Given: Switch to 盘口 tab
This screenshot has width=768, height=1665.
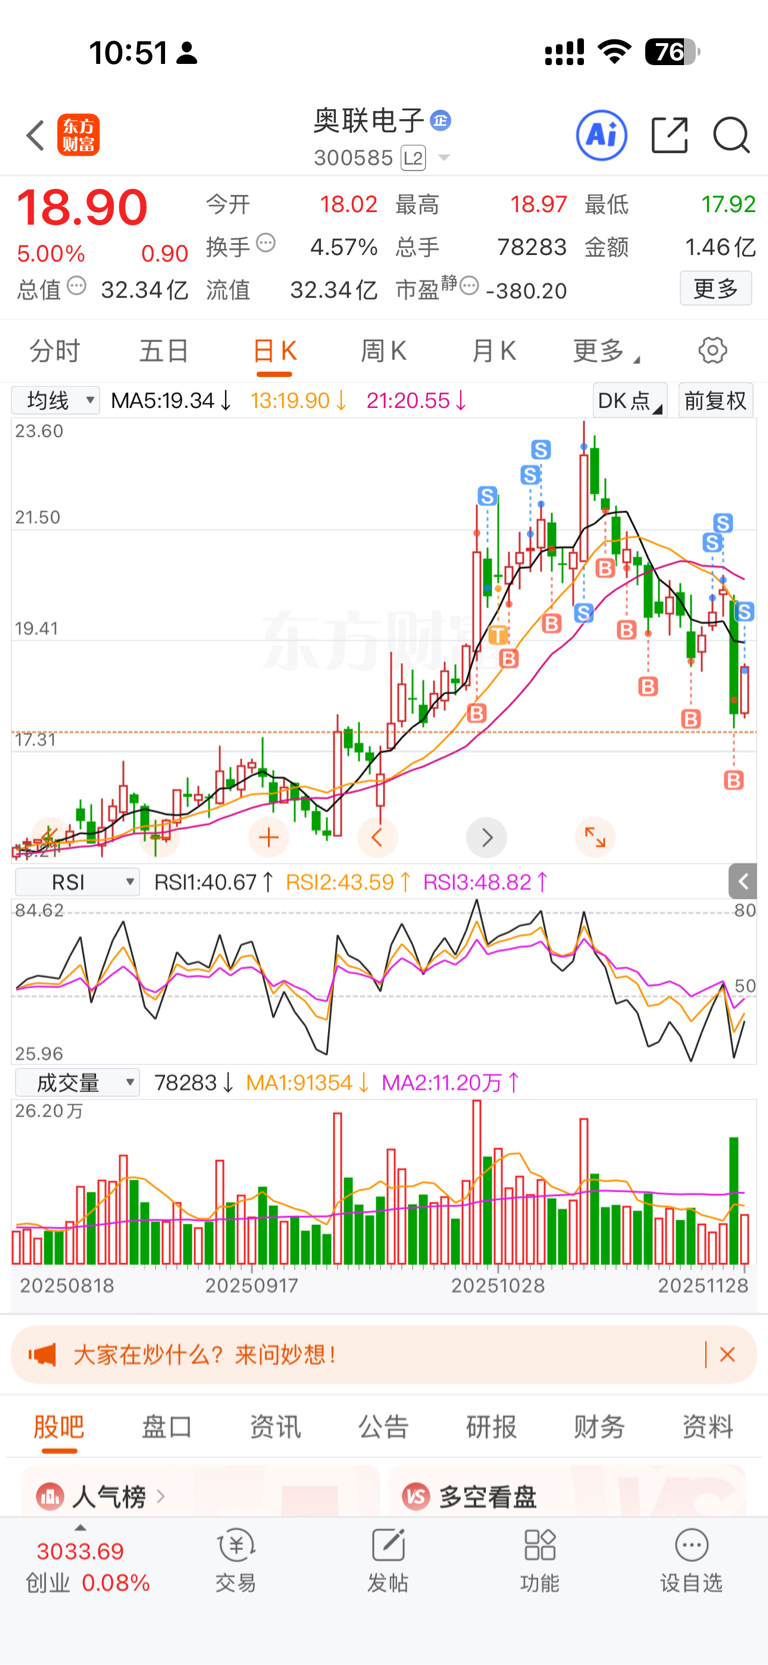Looking at the screenshot, I should [x=167, y=1427].
